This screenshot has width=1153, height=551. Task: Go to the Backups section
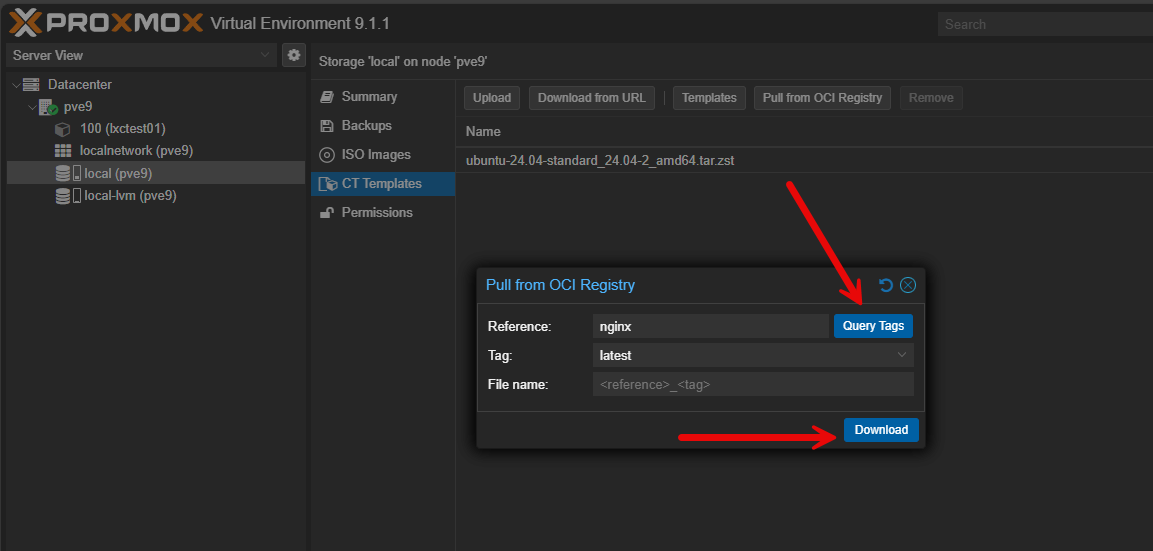(x=366, y=126)
